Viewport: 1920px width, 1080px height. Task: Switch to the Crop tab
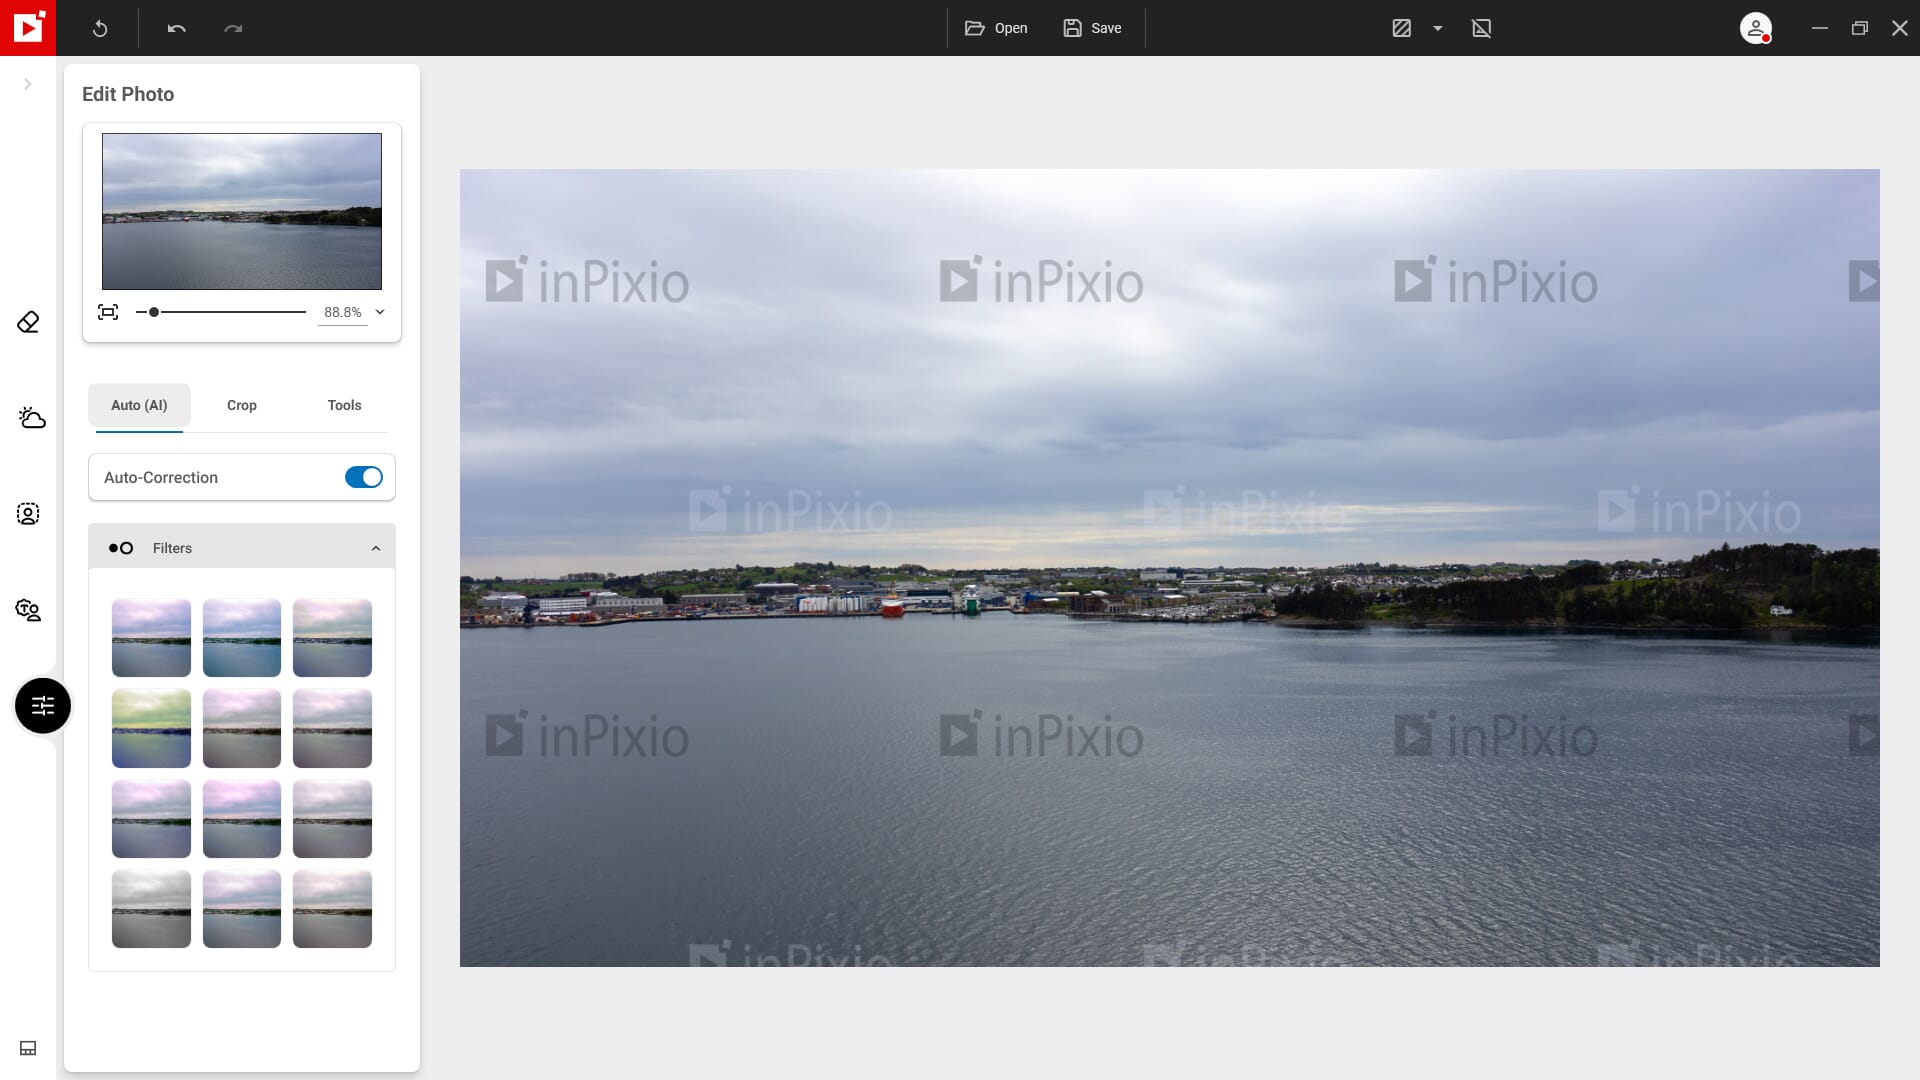(241, 405)
